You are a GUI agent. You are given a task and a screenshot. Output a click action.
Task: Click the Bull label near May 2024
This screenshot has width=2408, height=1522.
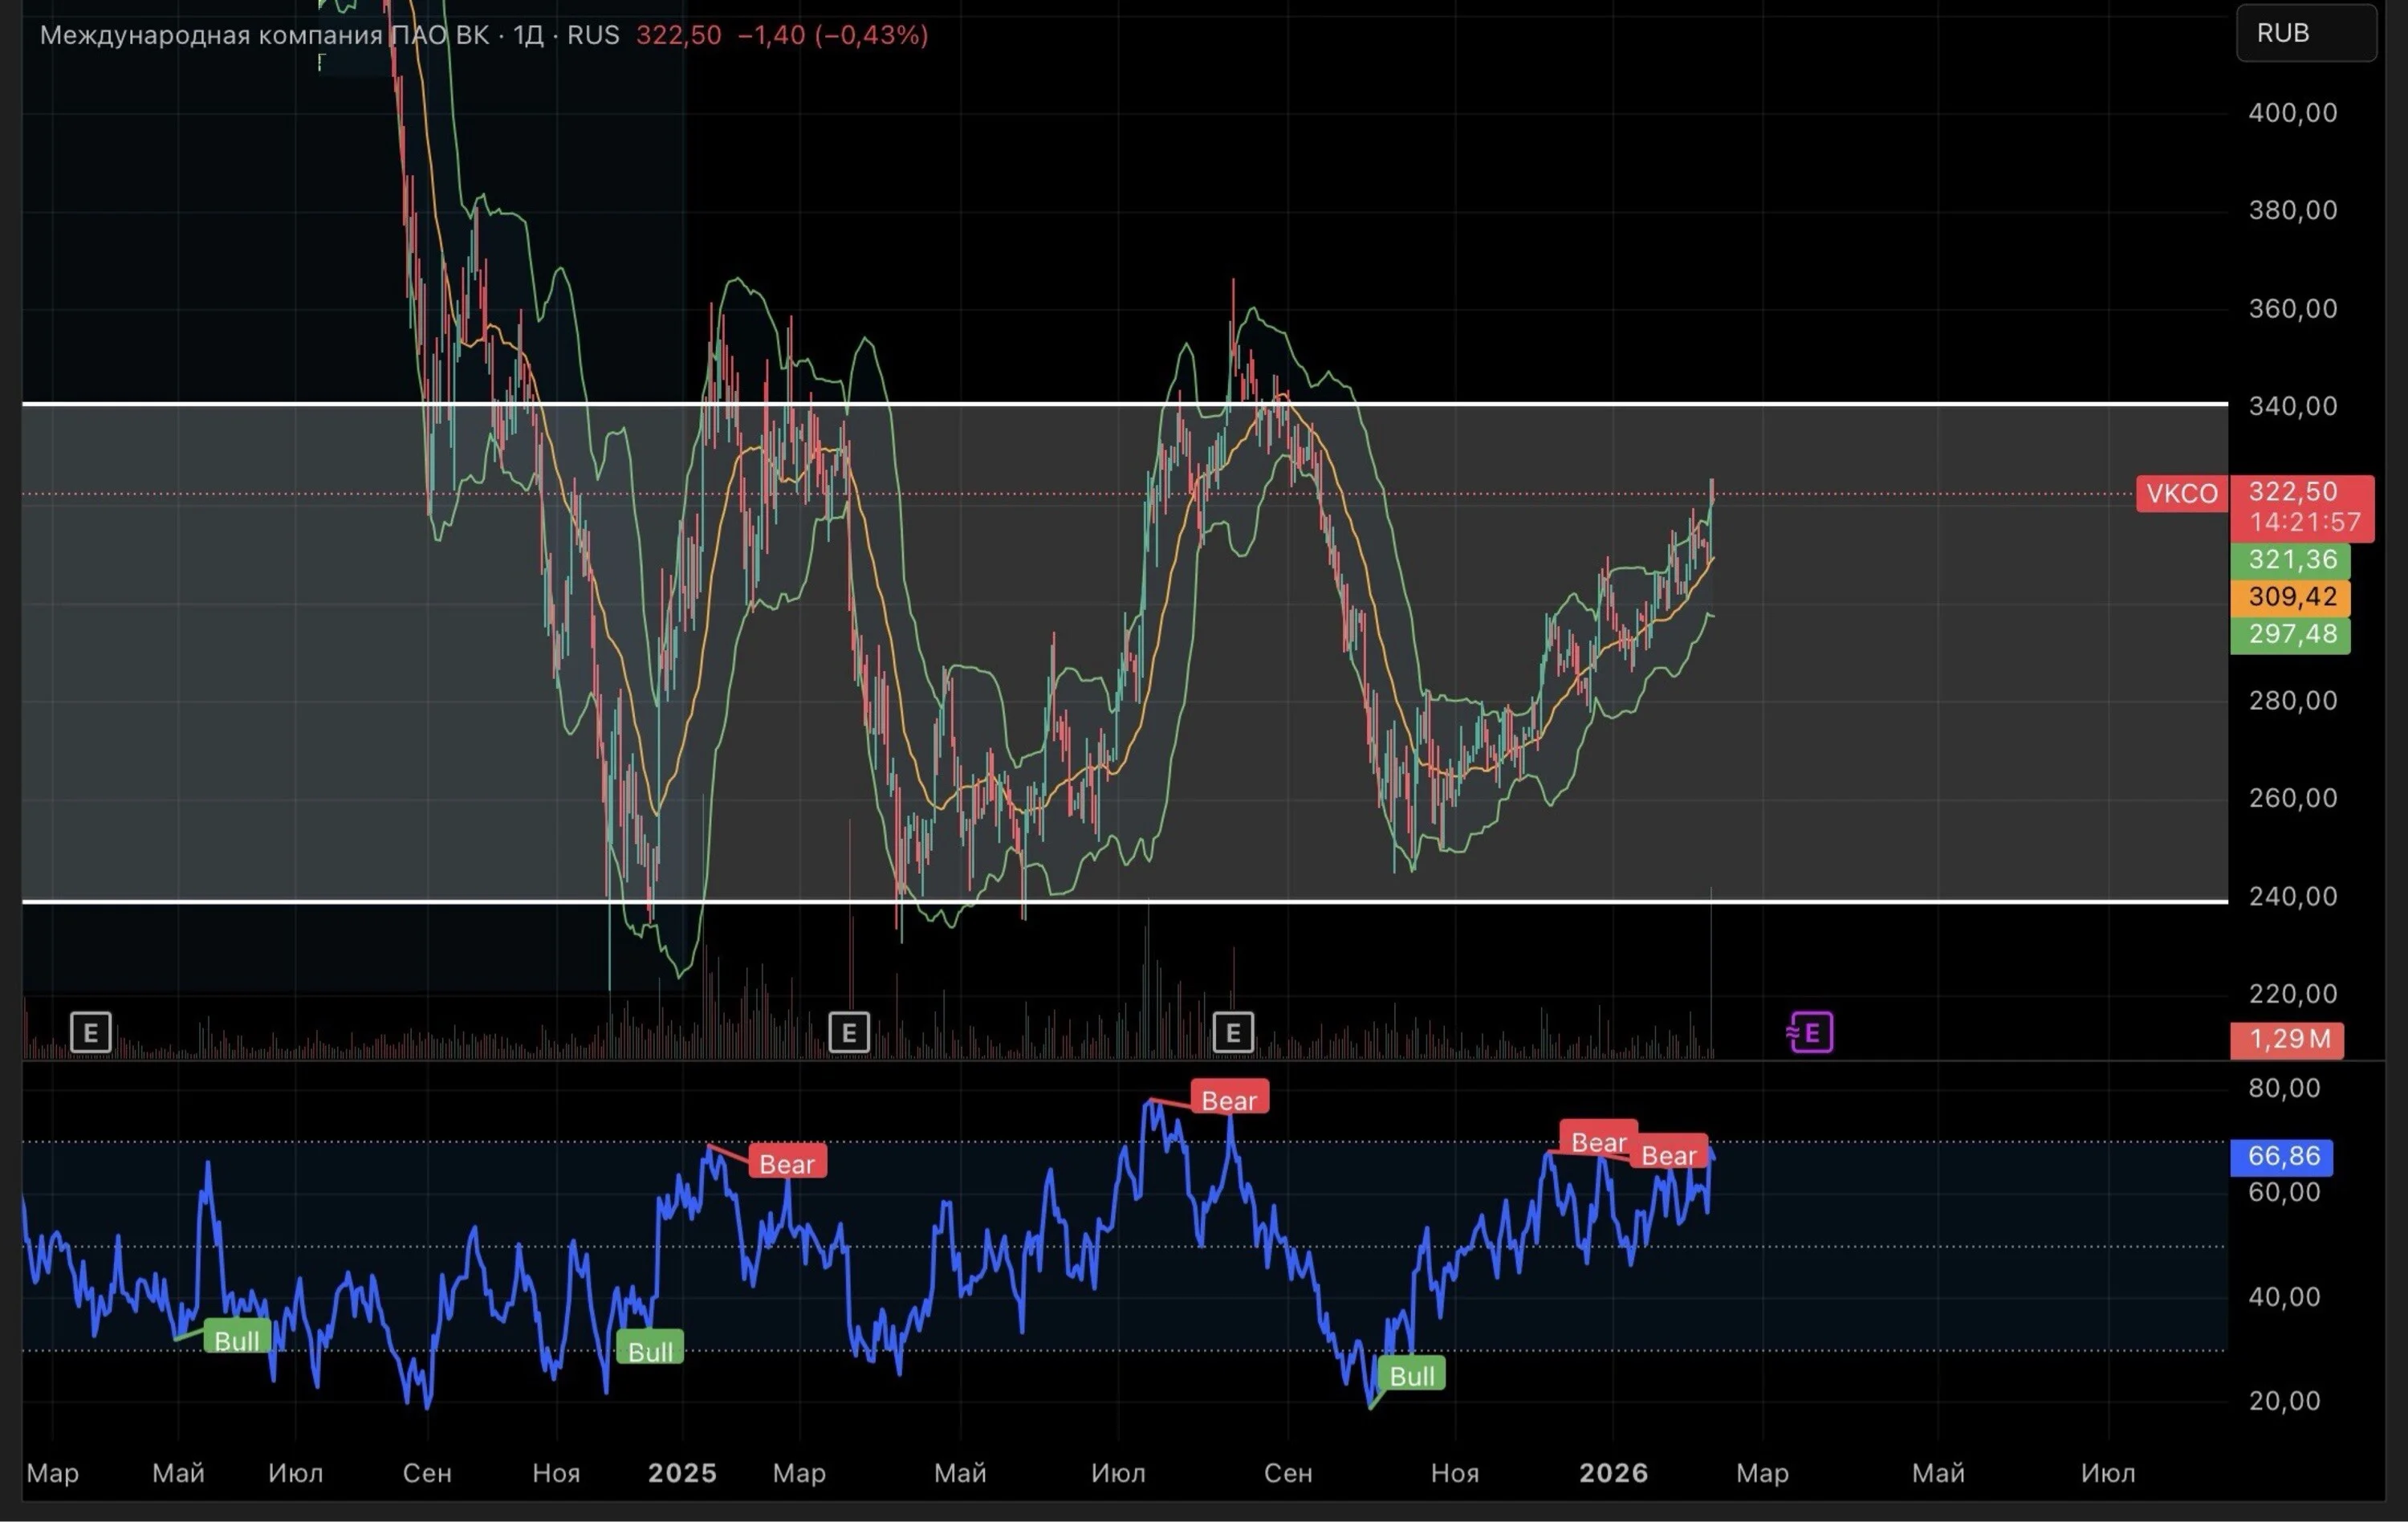[237, 1339]
